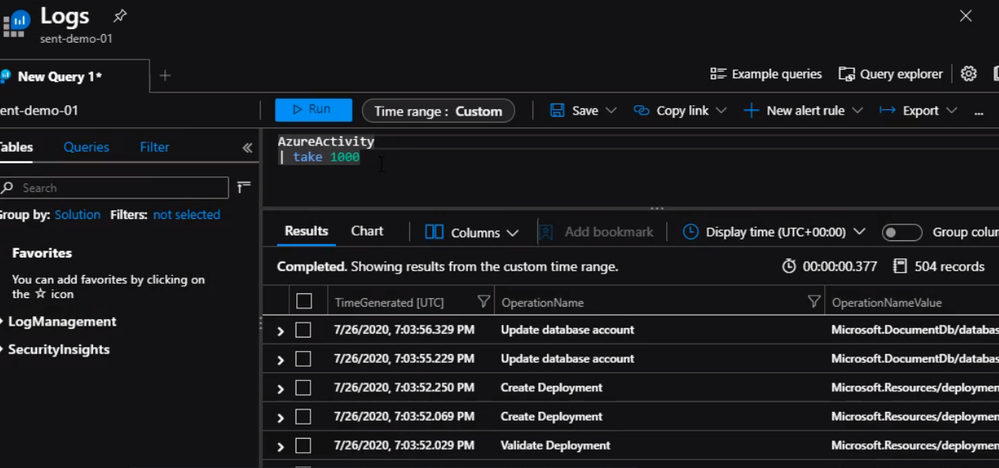
Task: Expand the 7:03:52.250 PM row
Action: tap(280, 388)
